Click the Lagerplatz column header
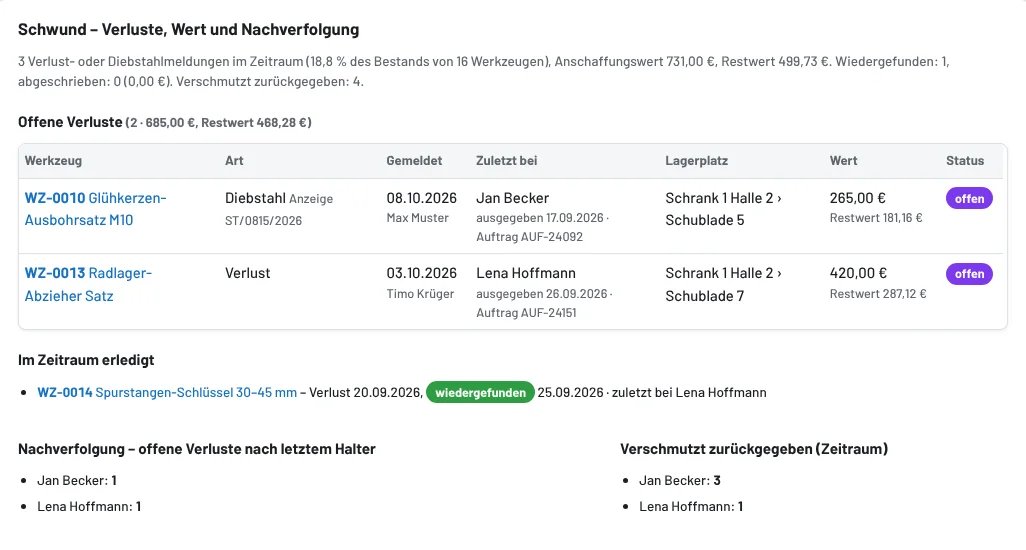 coord(696,160)
